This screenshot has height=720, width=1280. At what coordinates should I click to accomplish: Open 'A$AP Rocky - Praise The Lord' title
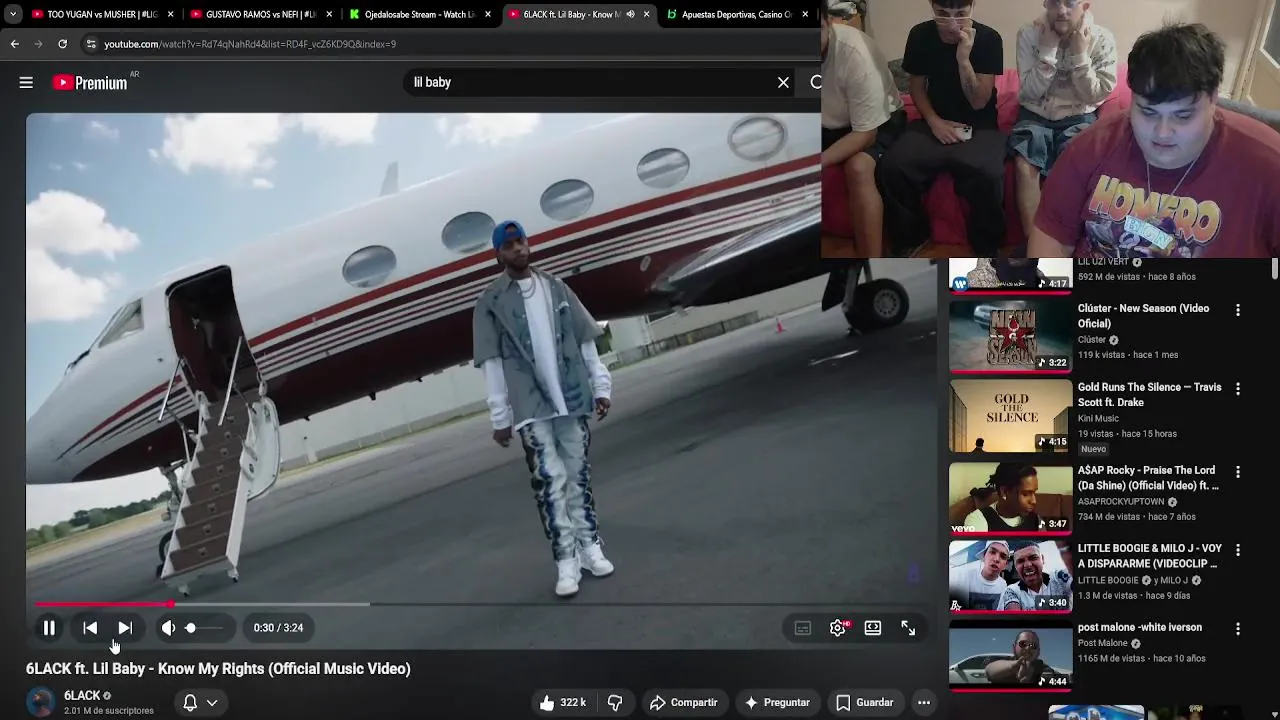pos(1148,478)
